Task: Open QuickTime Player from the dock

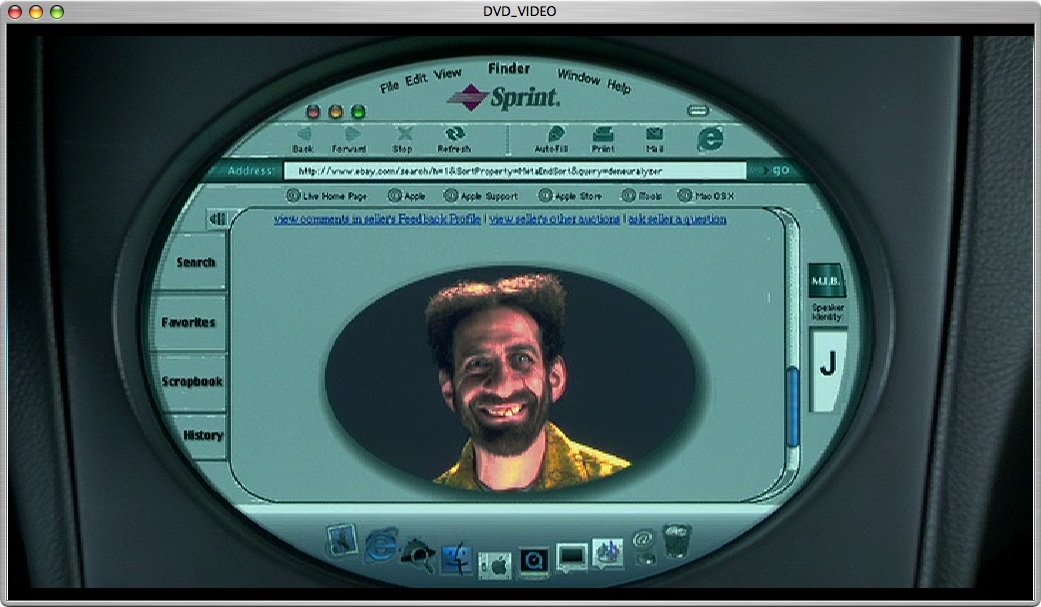Action: click(x=533, y=560)
